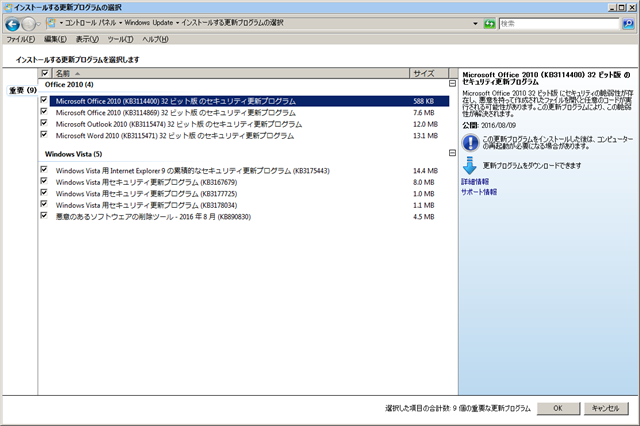
Task: Select the Microsoft Office 2010 KB3114869 row
Action: [x=249, y=113]
